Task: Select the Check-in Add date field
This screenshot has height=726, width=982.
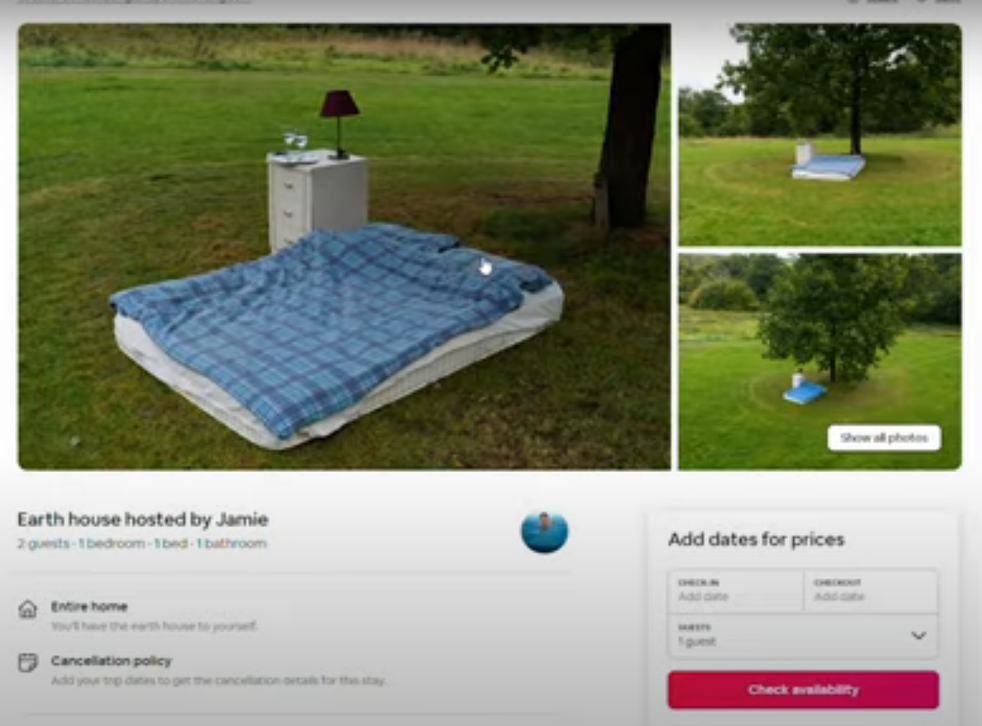Action: (x=735, y=591)
